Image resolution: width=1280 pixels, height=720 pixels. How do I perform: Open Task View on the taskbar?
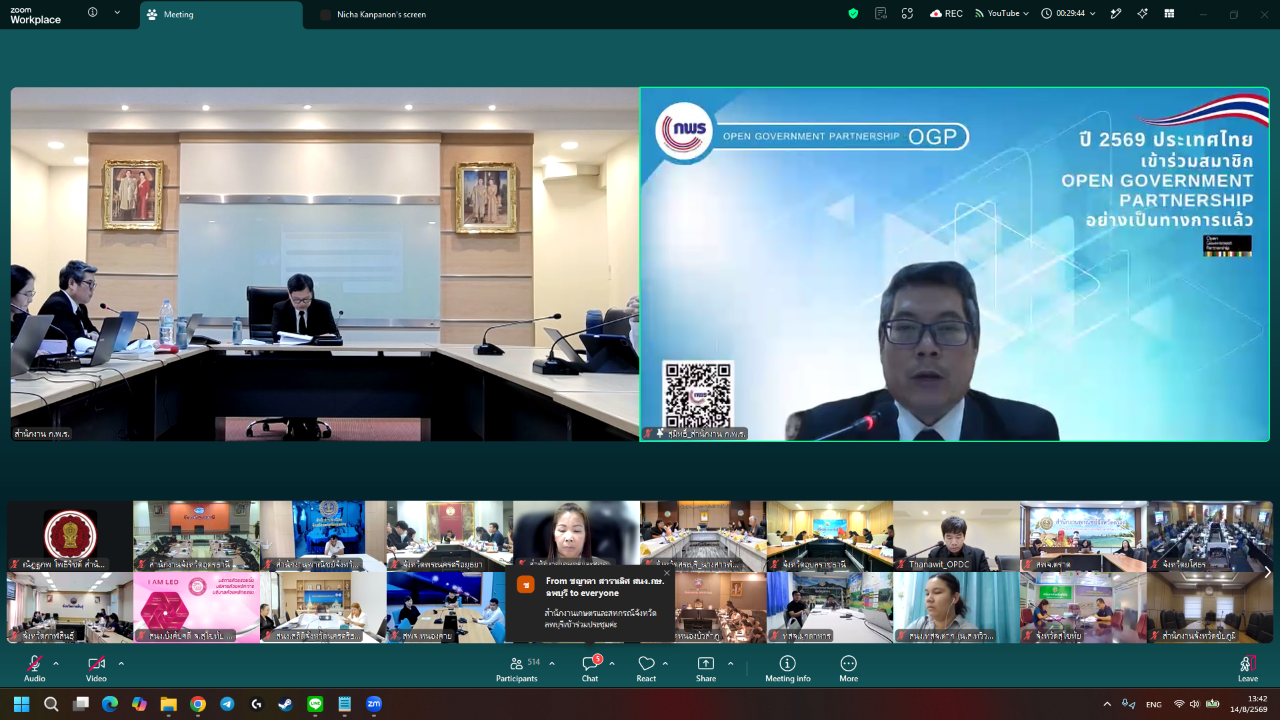(81, 704)
